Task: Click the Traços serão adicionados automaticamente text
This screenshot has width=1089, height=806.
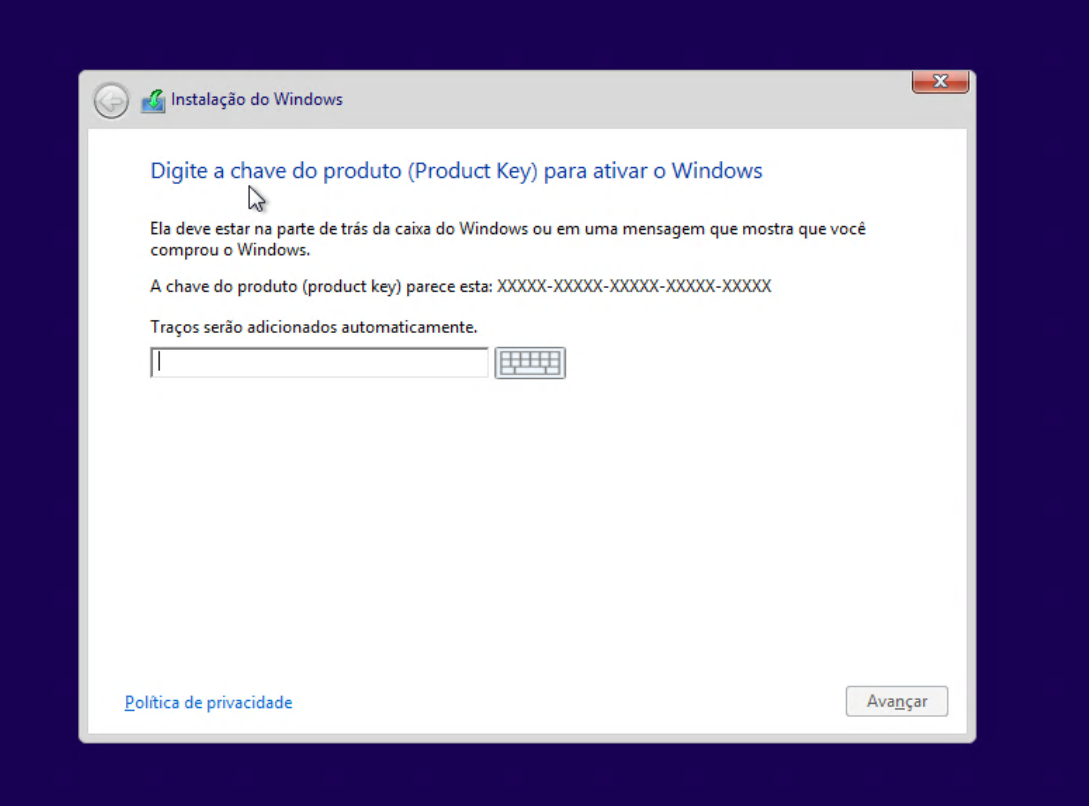Action: pyautogui.click(x=314, y=327)
